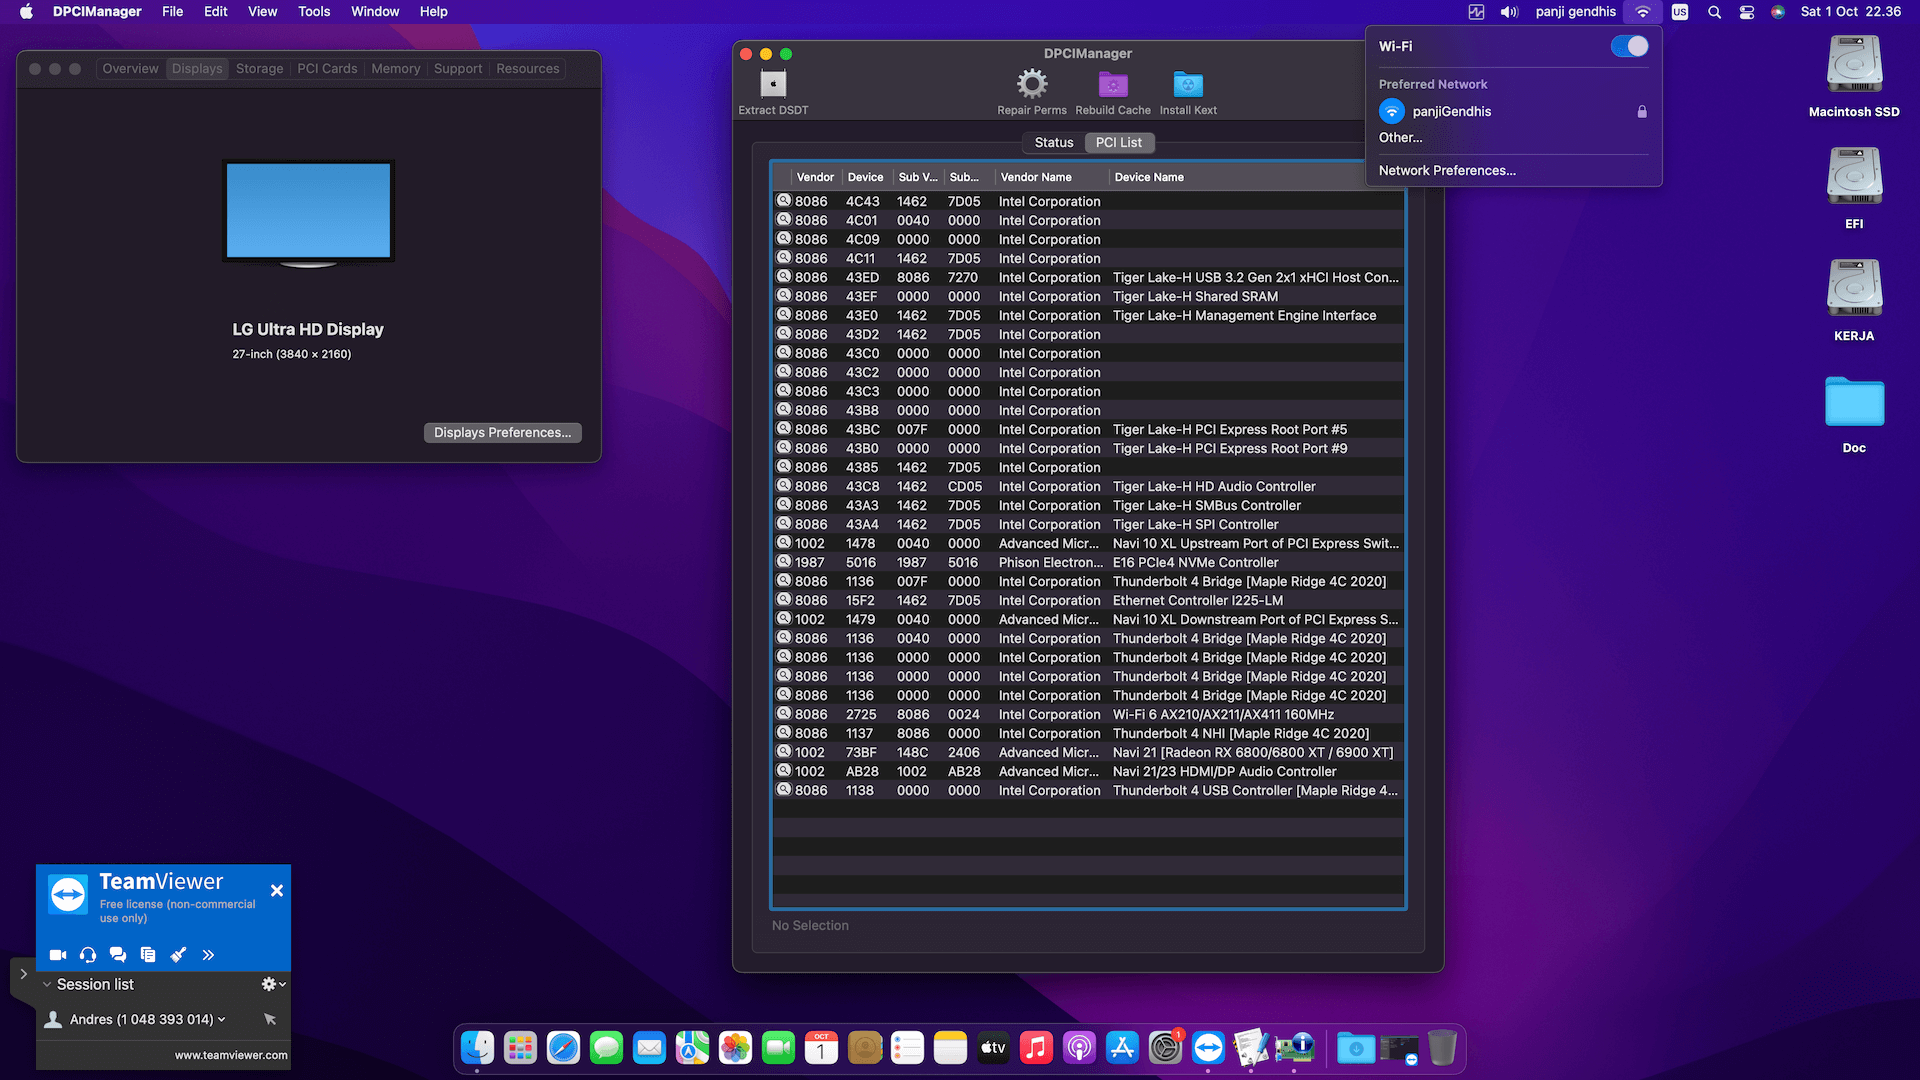Sort by the Vendor Name column header

[1050, 177]
